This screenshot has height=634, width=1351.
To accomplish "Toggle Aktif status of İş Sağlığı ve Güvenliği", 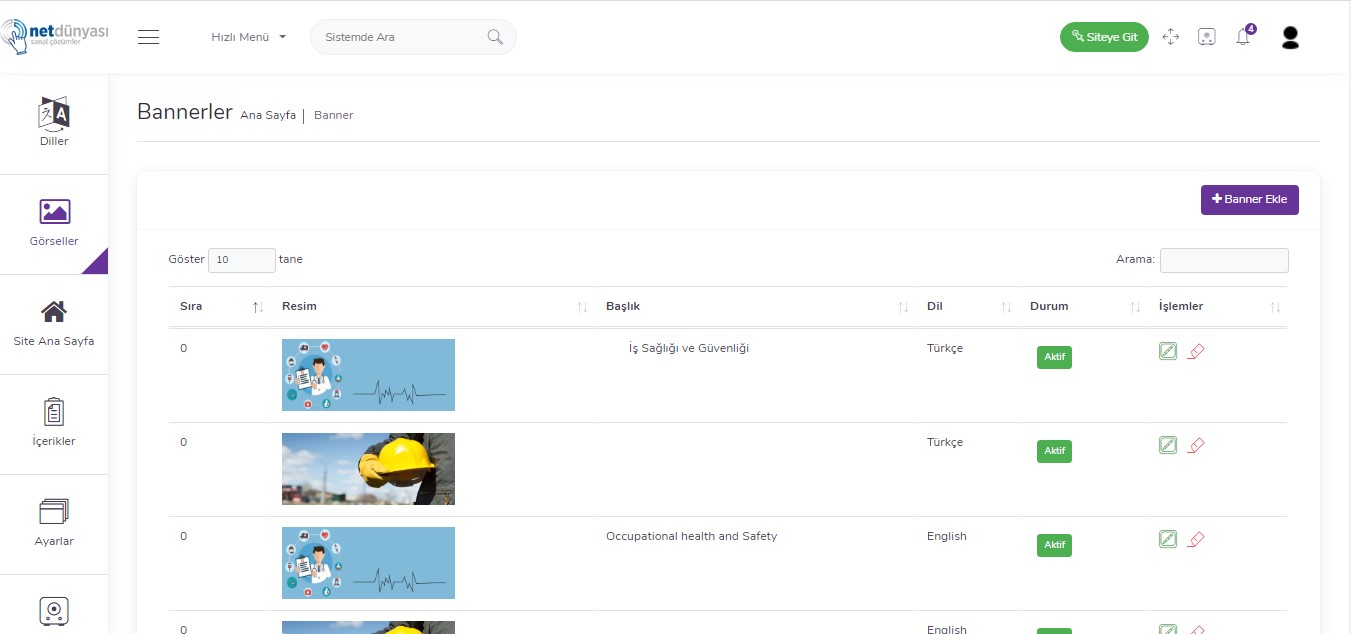I will tap(1054, 357).
